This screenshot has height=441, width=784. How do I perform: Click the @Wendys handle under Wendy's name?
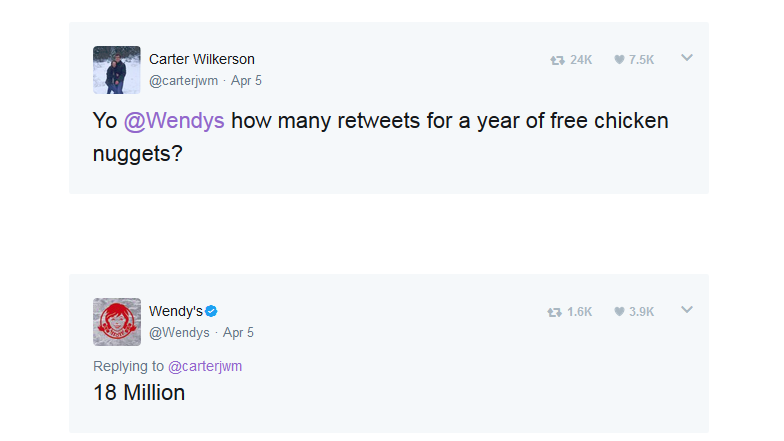(x=179, y=333)
